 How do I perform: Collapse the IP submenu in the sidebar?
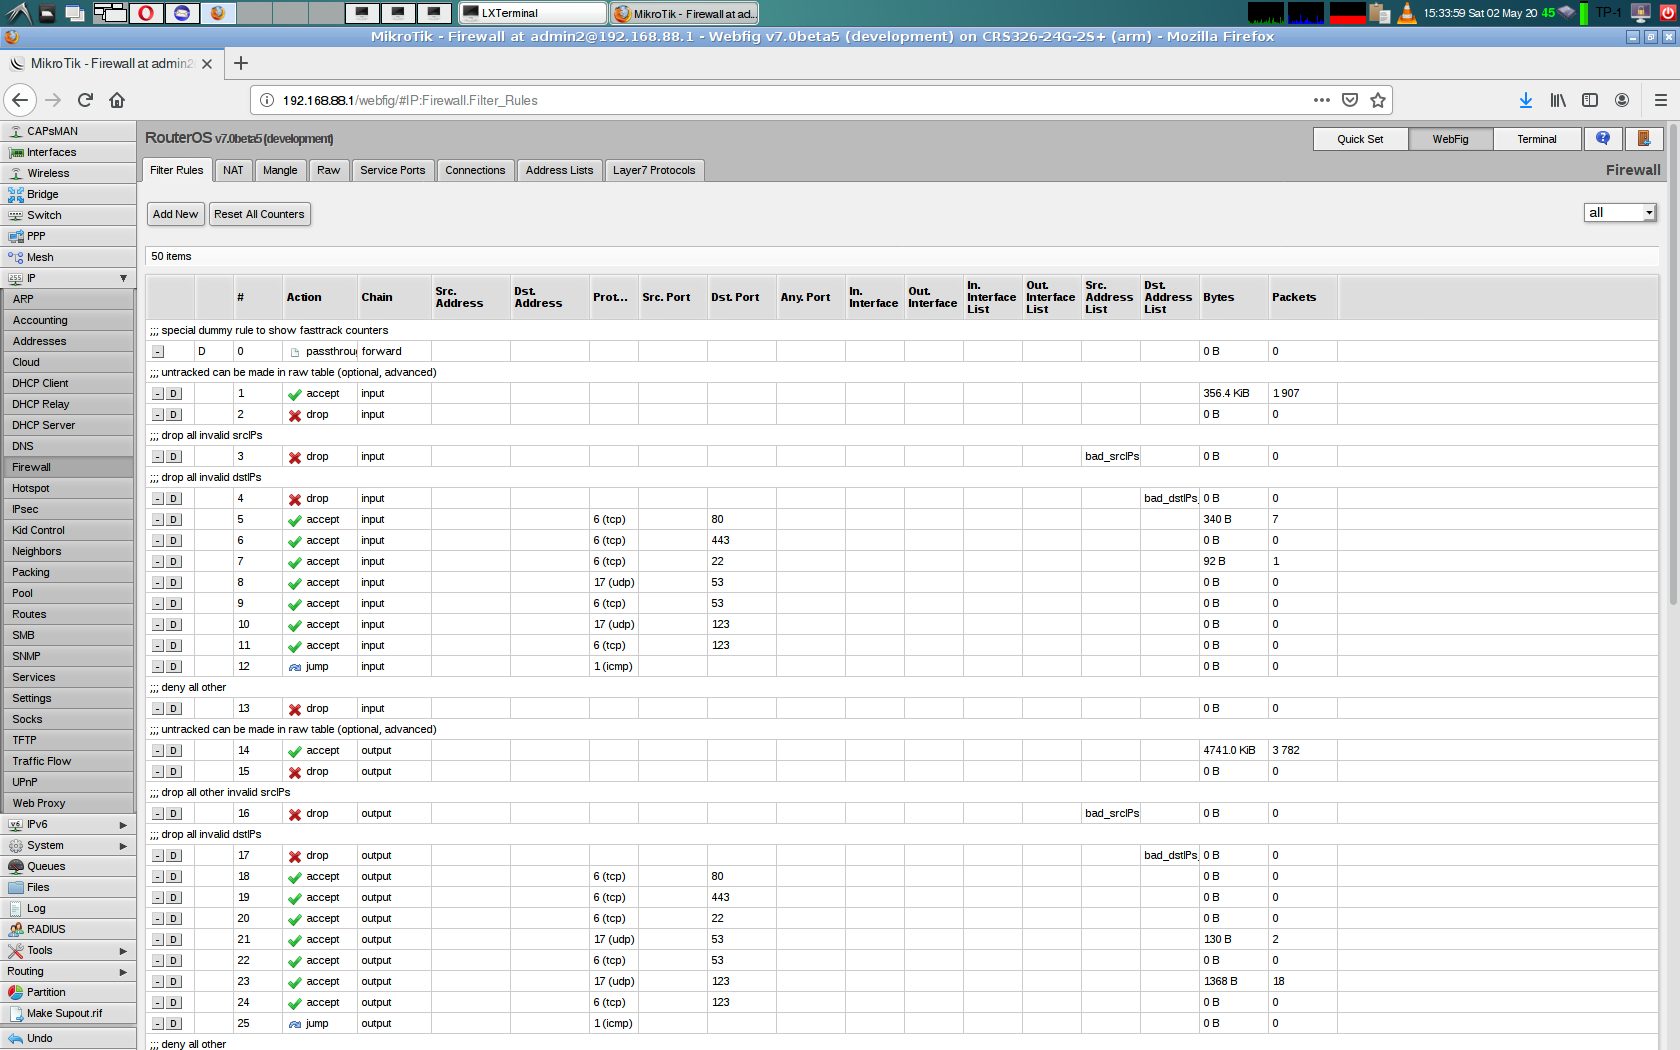coord(68,278)
